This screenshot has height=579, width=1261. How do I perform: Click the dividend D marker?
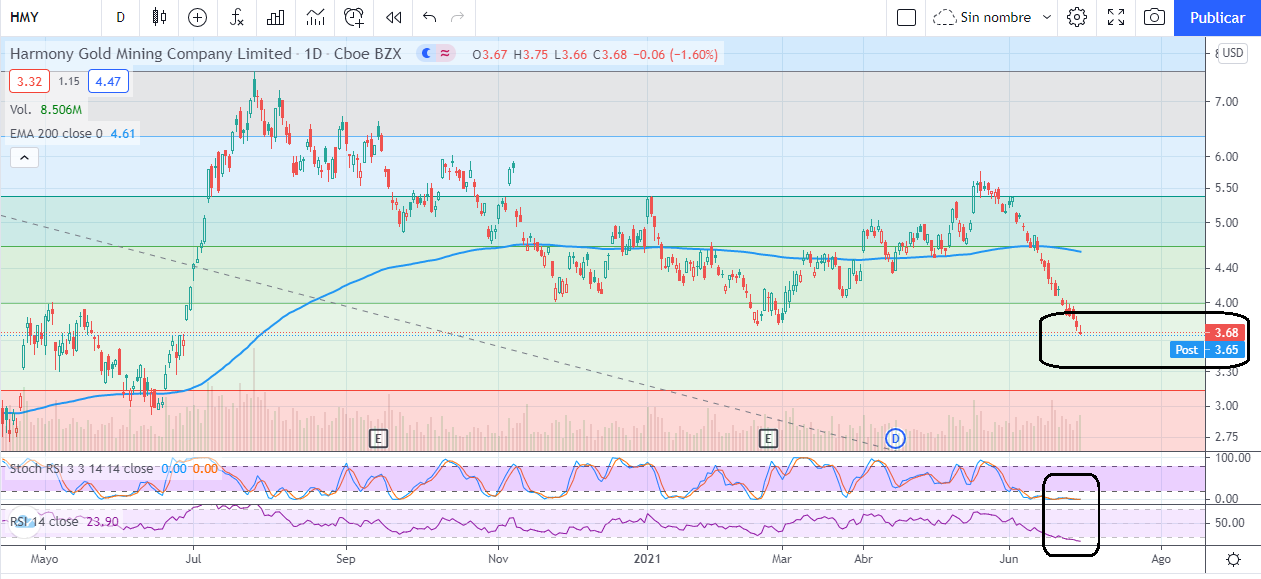coord(896,438)
